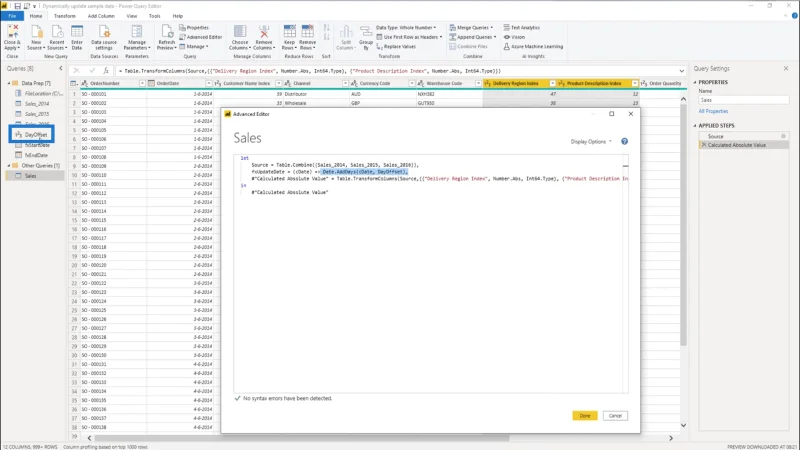
Task: Select the fxEndDate query
Action: pyautogui.click(x=36, y=155)
